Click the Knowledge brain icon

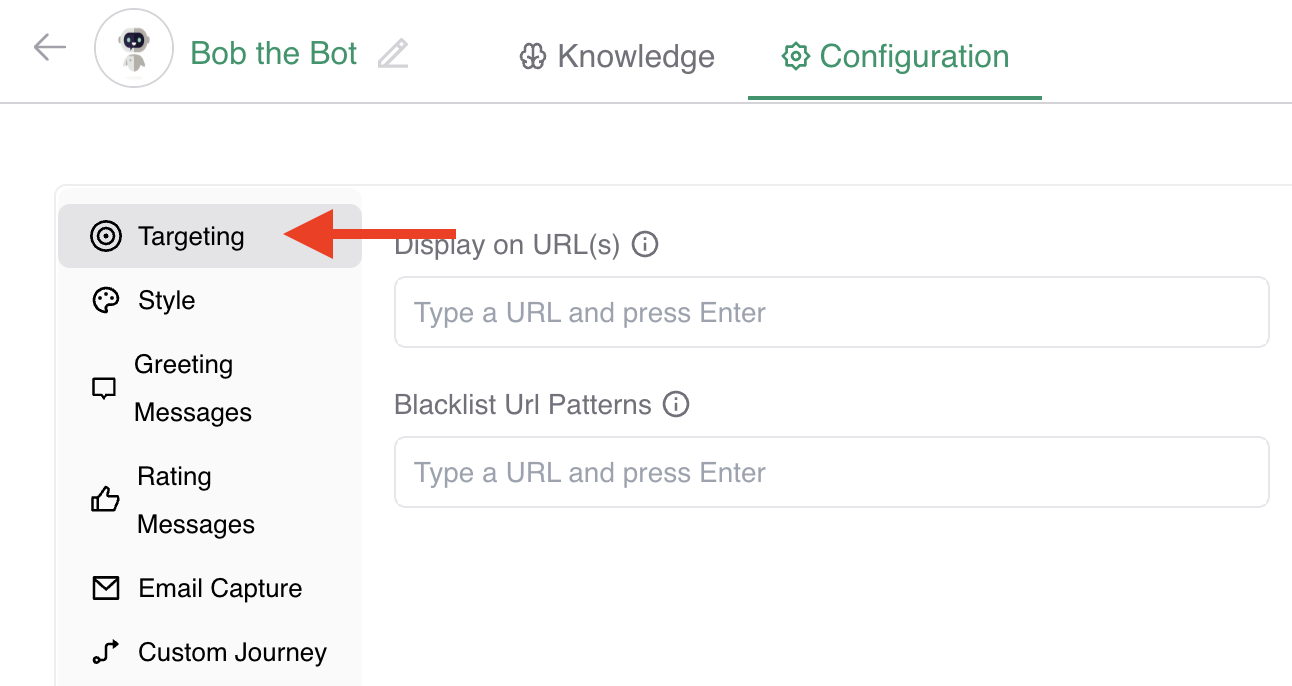pos(532,56)
